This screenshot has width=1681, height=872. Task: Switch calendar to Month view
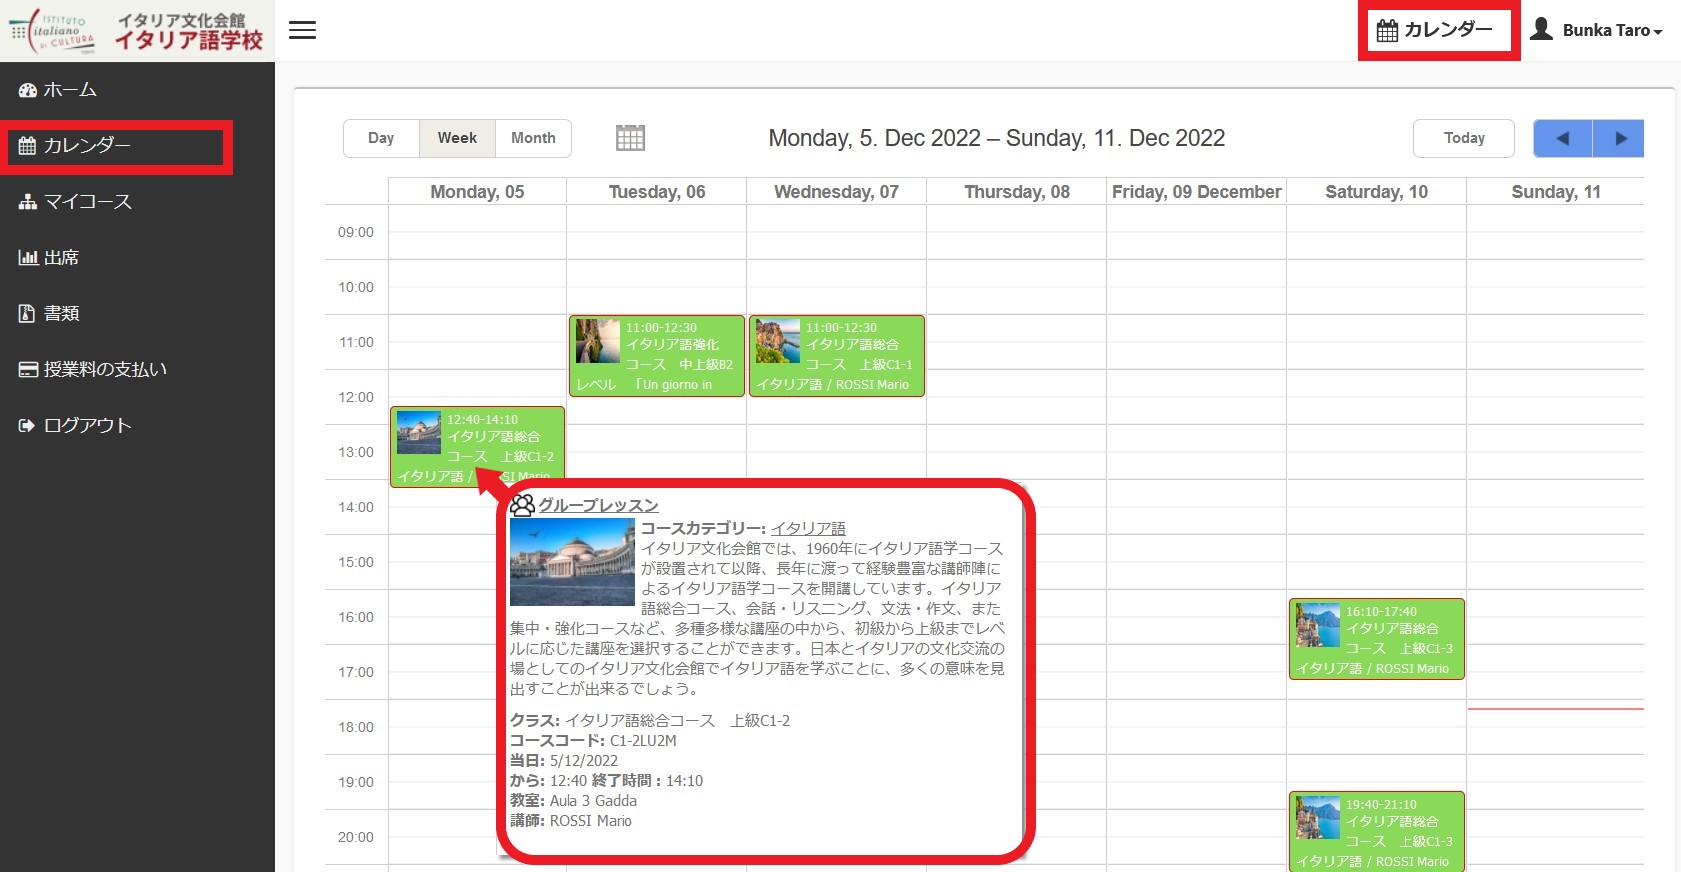tap(533, 138)
